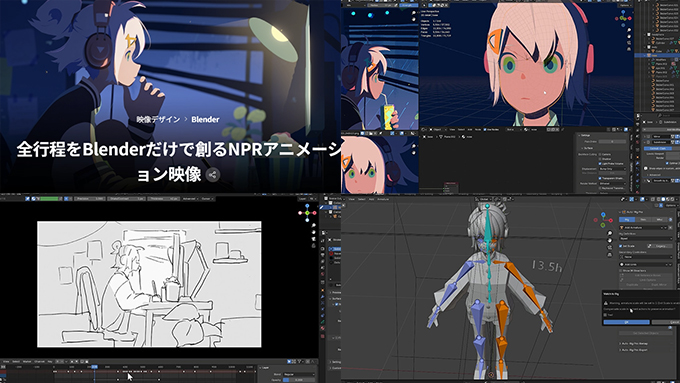The image size is (680, 383).
Task: Toggle Light Probe Volume checkbox
Action: click(x=600, y=164)
